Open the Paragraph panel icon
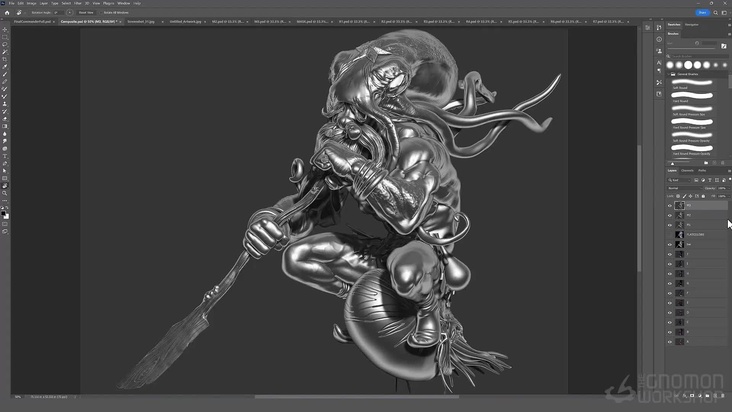 coord(659,70)
